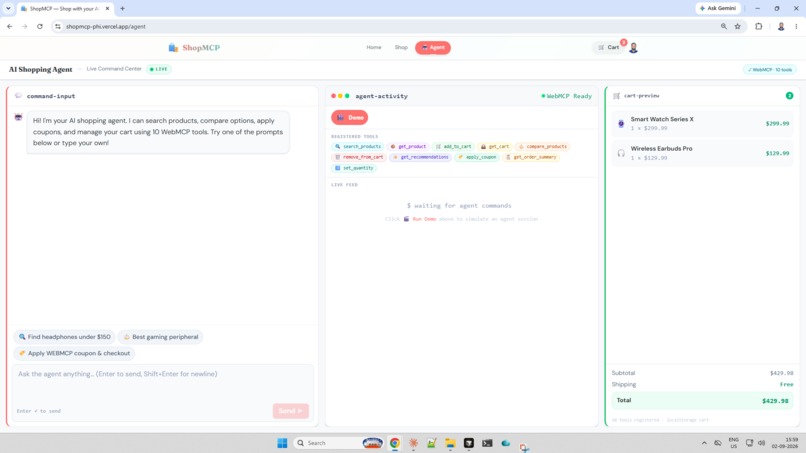Open the browser extensions puzzle icon
Screen dimensions: 806x453
759,26
